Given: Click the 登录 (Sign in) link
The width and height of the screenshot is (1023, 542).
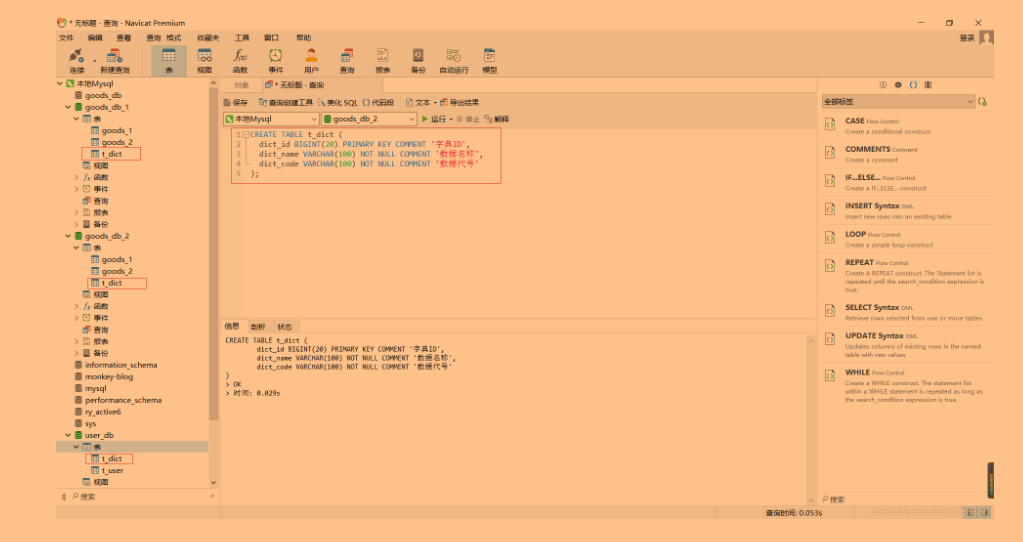Looking at the screenshot, I should 967,38.
